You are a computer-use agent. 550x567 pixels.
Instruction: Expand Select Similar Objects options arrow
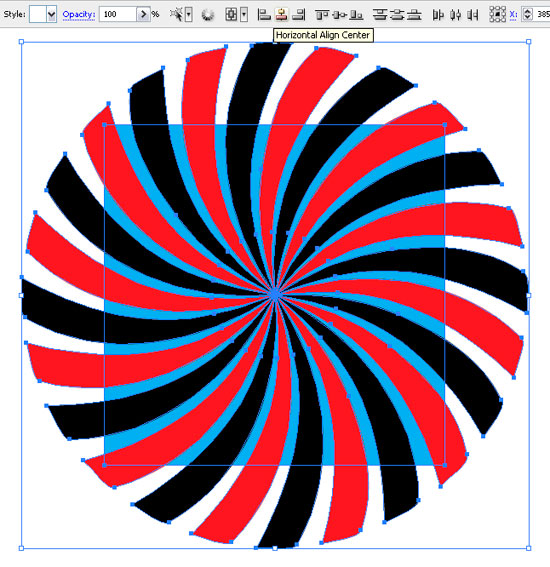tap(188, 15)
